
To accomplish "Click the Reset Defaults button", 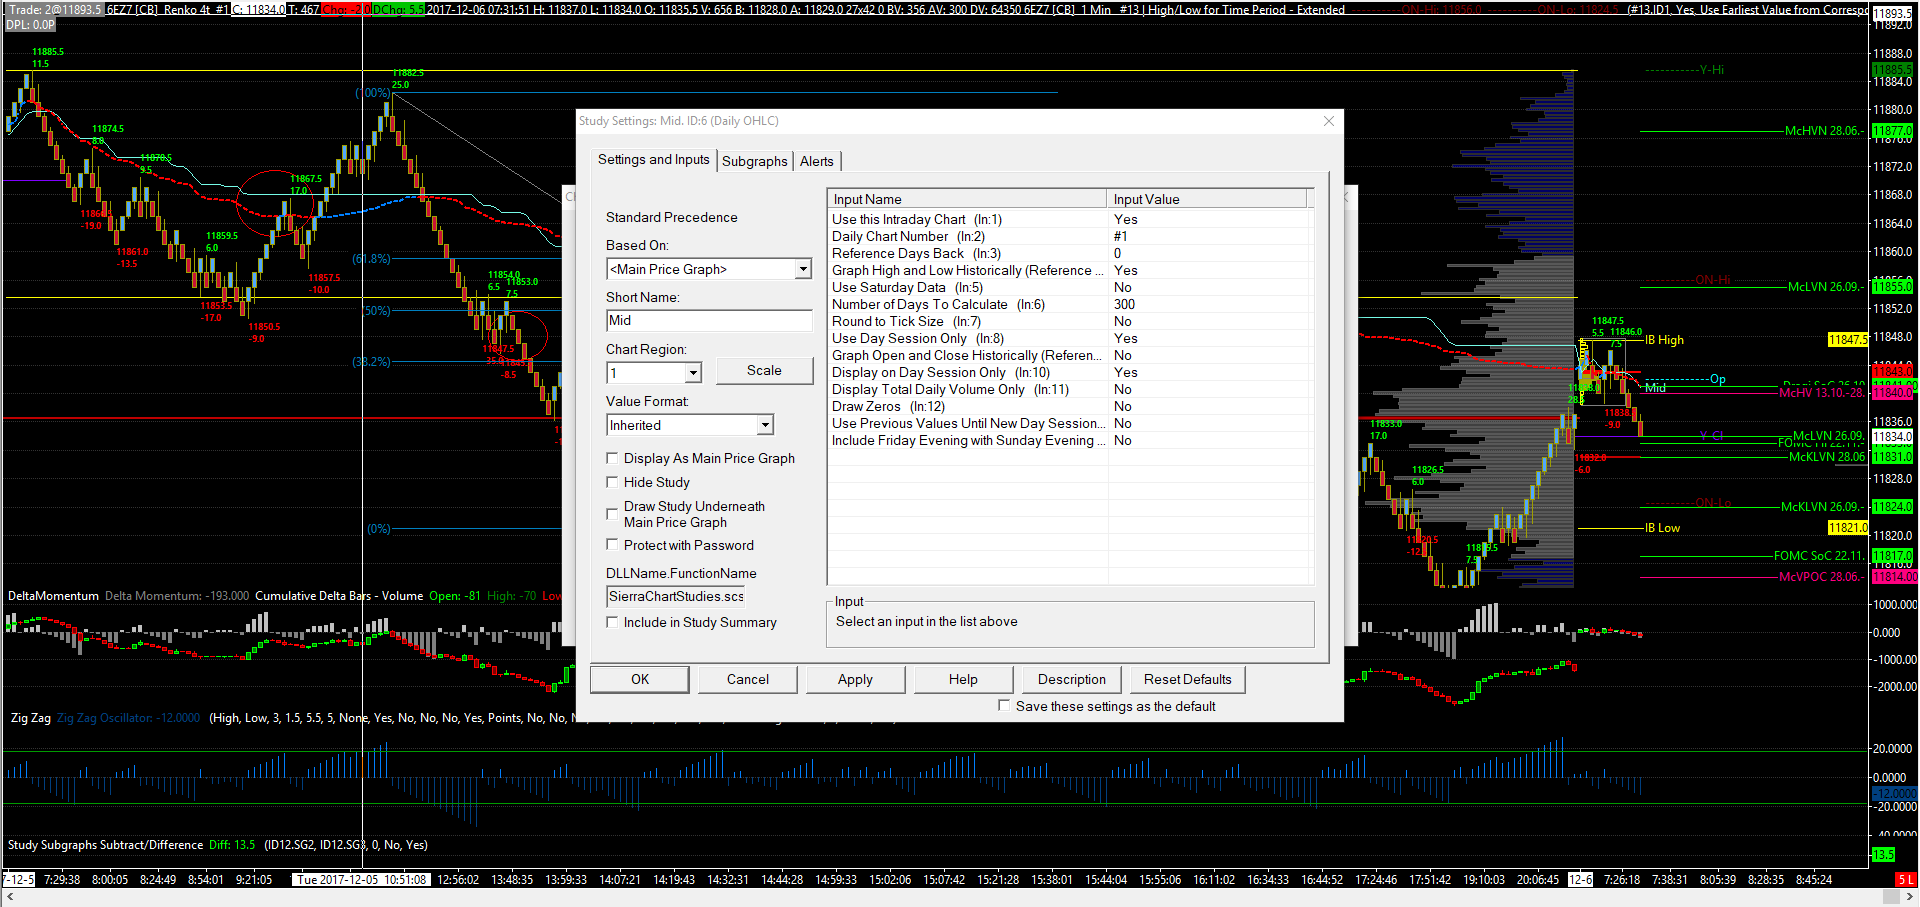I will pyautogui.click(x=1187, y=679).
